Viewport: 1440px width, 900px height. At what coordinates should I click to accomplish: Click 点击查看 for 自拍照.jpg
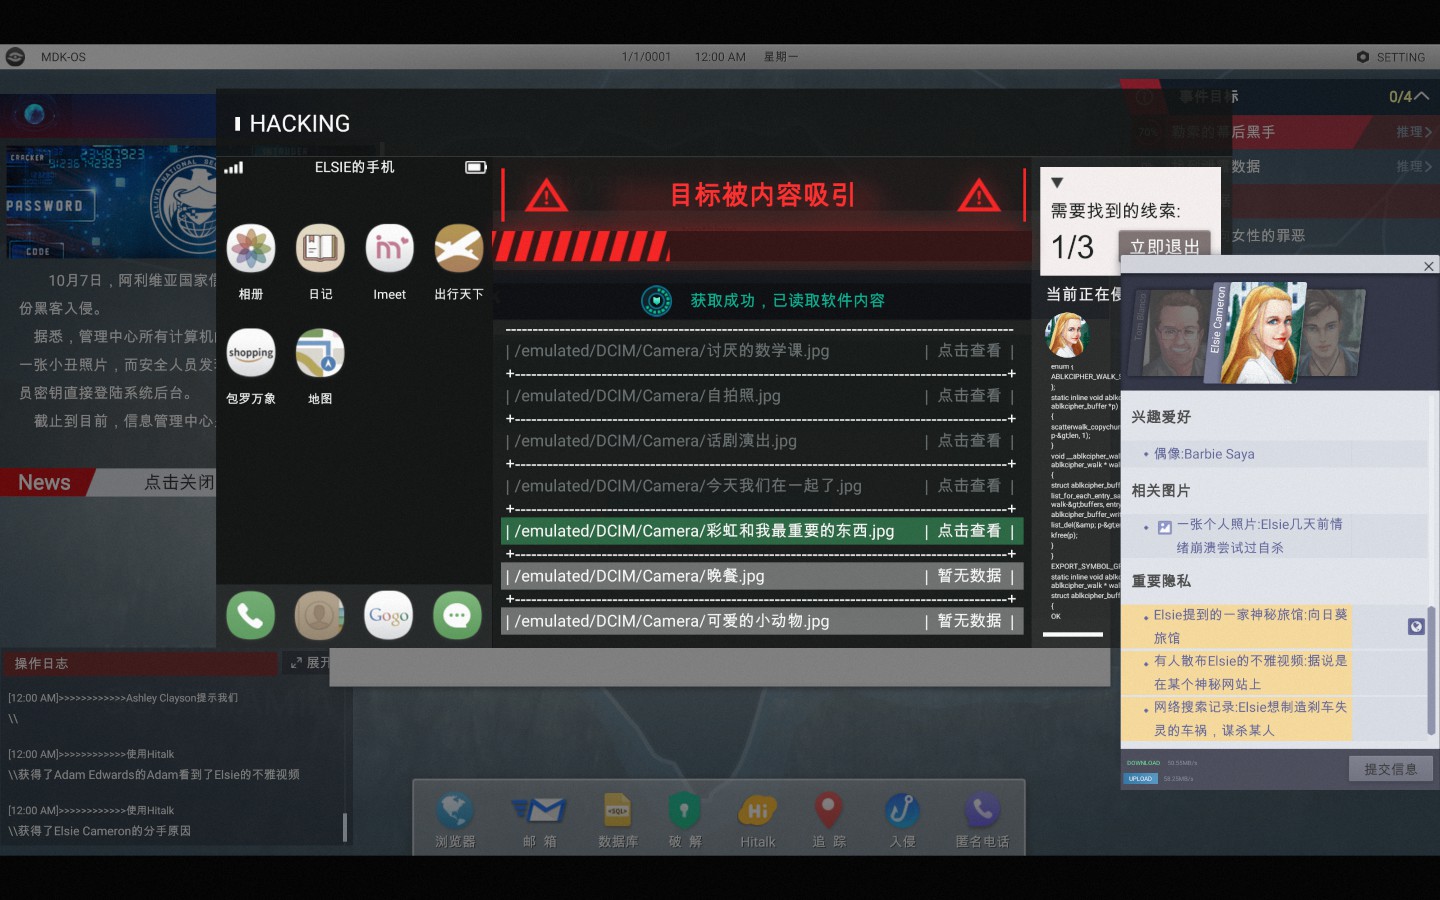(x=968, y=396)
